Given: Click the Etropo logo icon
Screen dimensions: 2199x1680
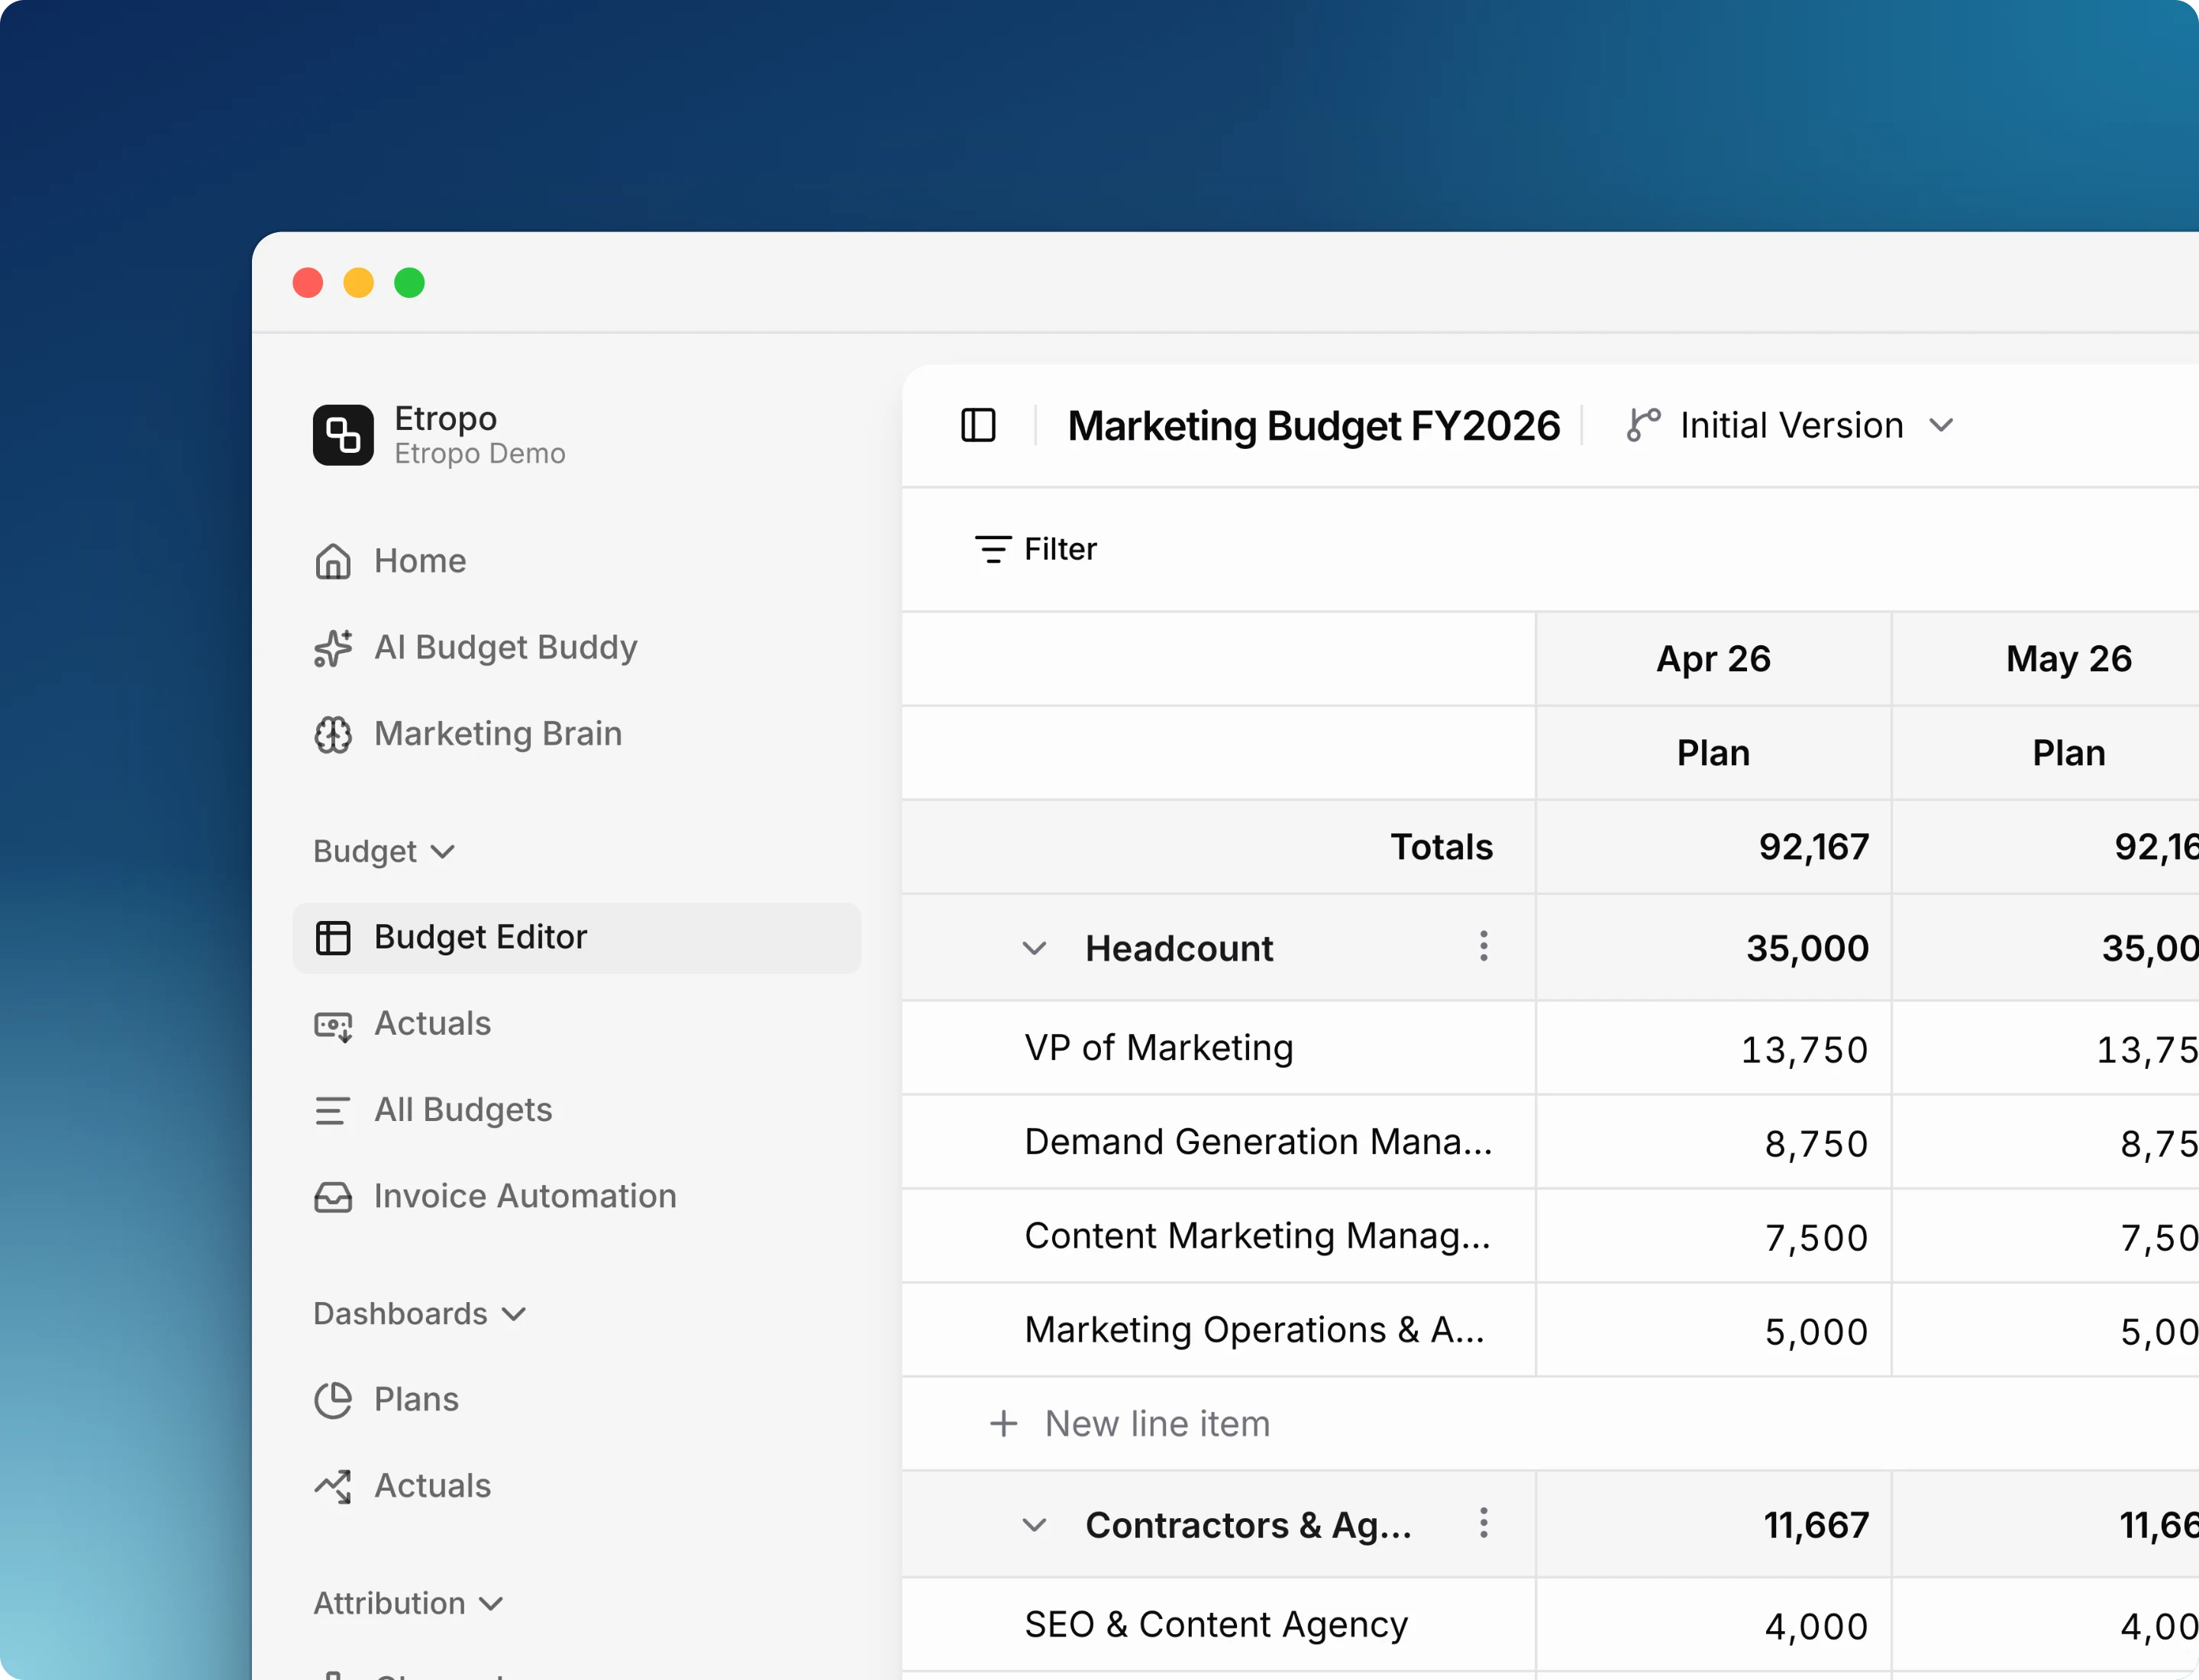Looking at the screenshot, I should [343, 435].
